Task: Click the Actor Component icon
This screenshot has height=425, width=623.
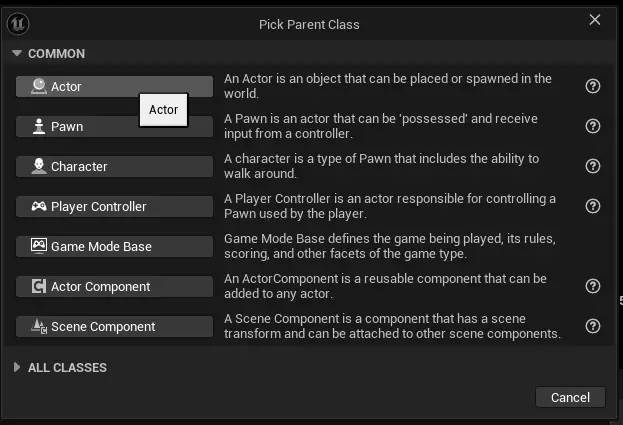Action: 38,287
